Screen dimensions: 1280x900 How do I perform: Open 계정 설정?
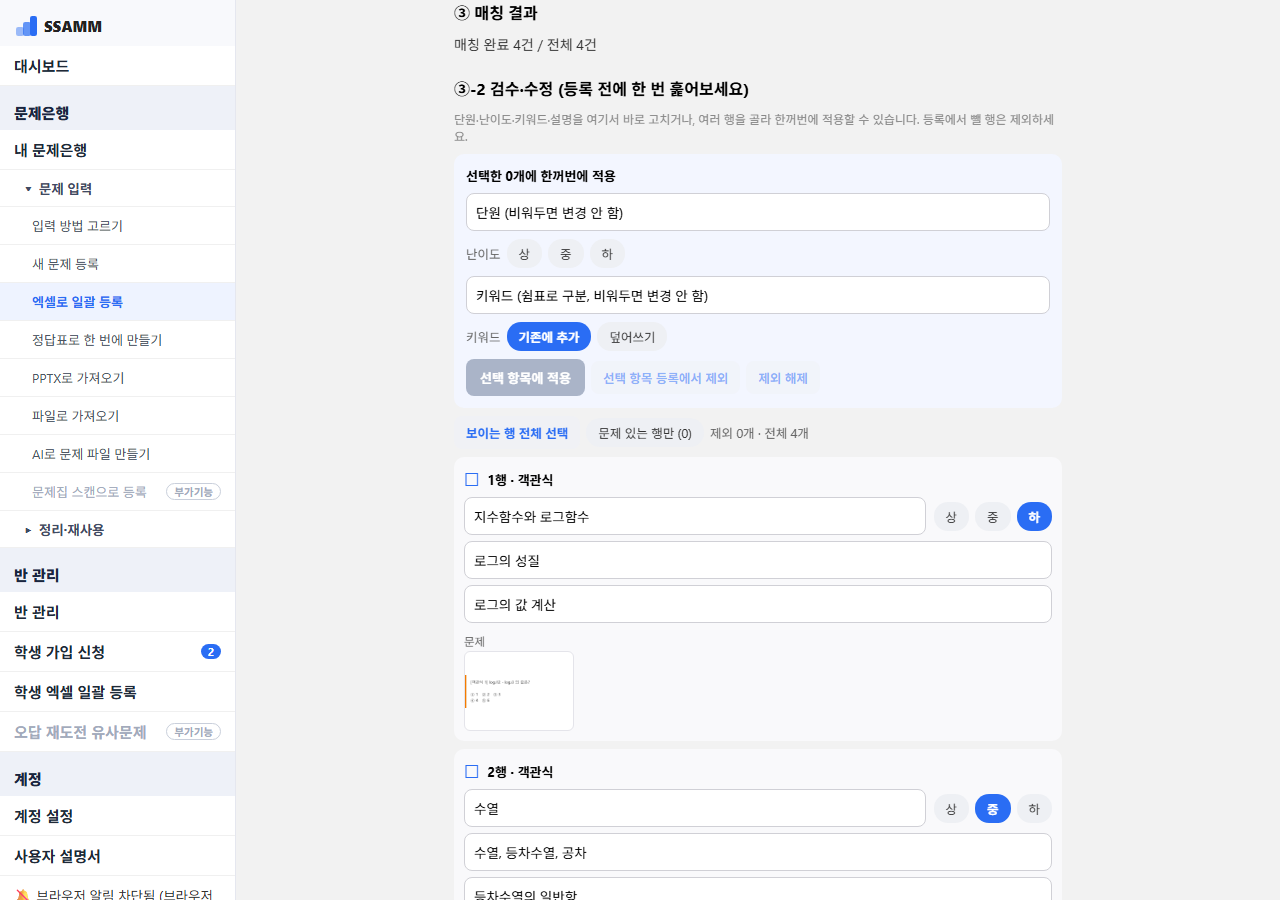click(117, 816)
